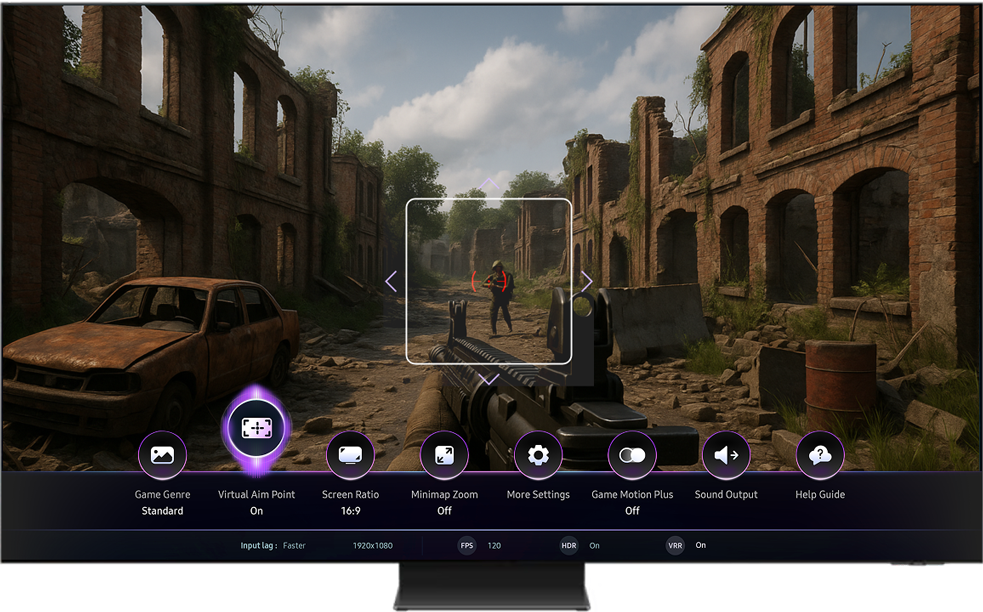Open the Help Guide icon
983x612 pixels.
pyautogui.click(x=819, y=454)
